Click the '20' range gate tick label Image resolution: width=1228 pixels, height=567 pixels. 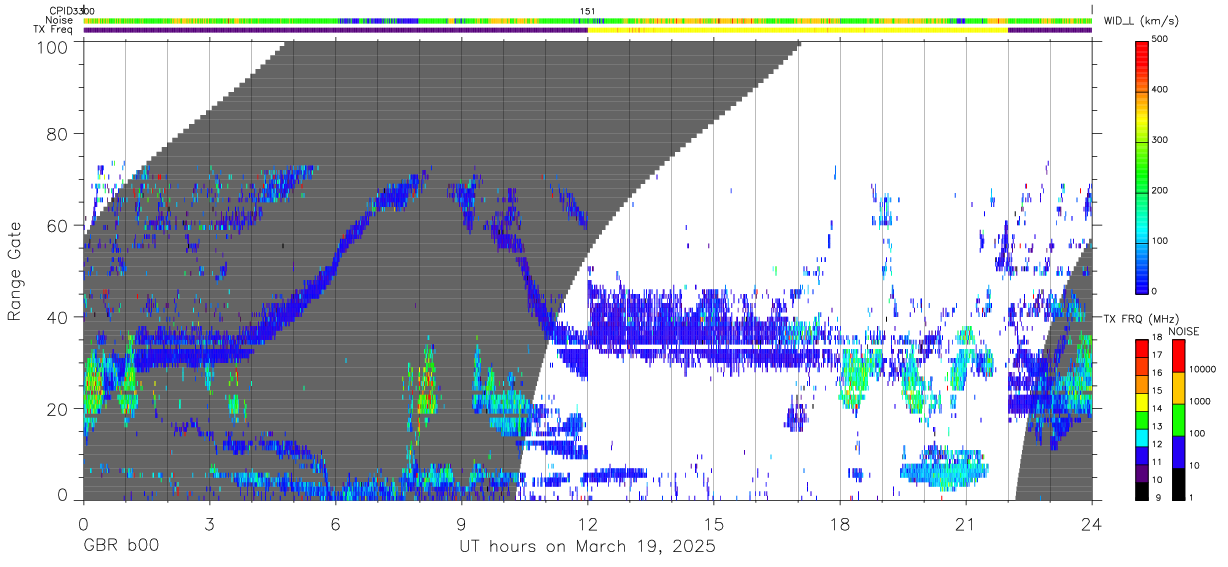coord(57,409)
